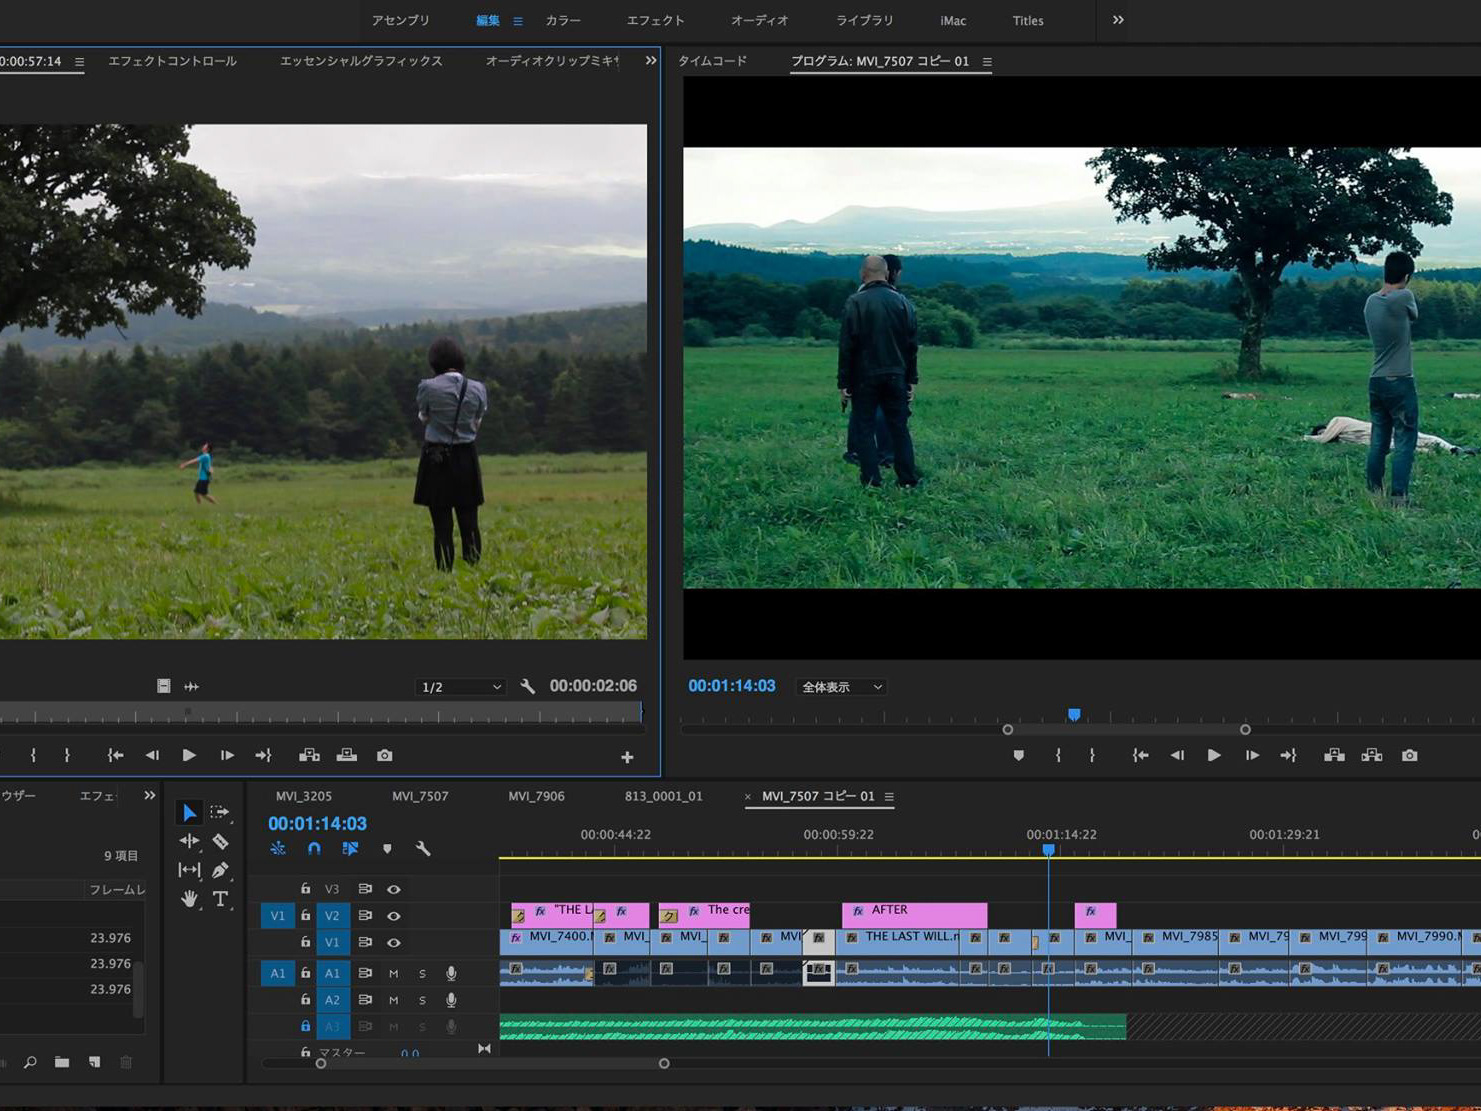1481x1111 pixels.
Task: Select the Selection tool arrow
Action: (189, 812)
